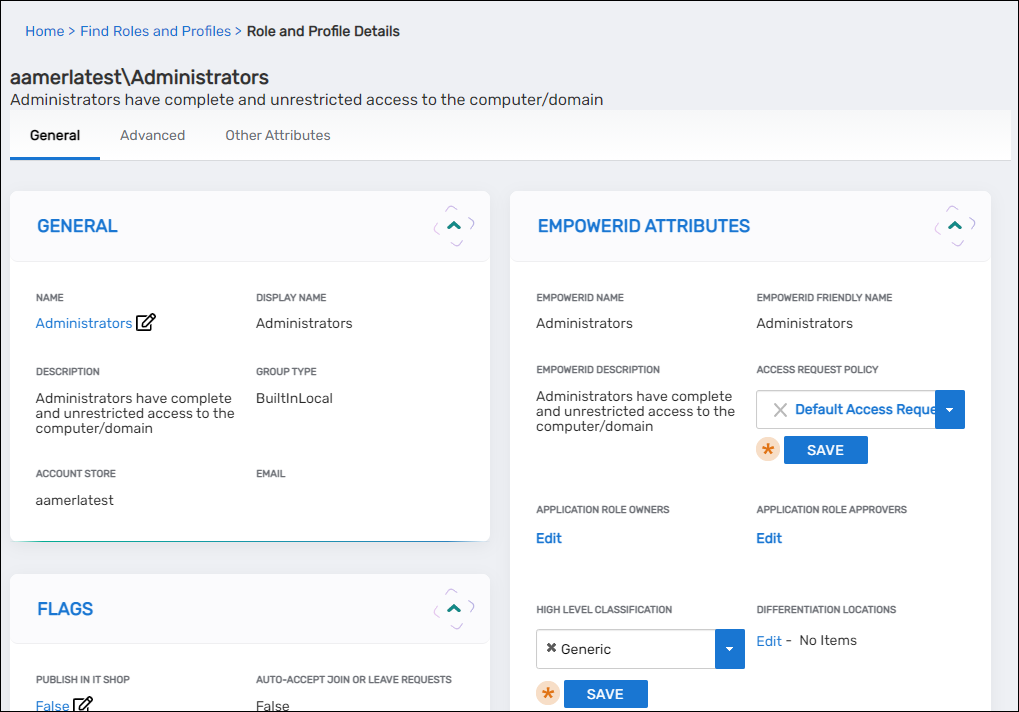Select the General tab
The width and height of the screenshot is (1019, 712).
pyautogui.click(x=55, y=135)
